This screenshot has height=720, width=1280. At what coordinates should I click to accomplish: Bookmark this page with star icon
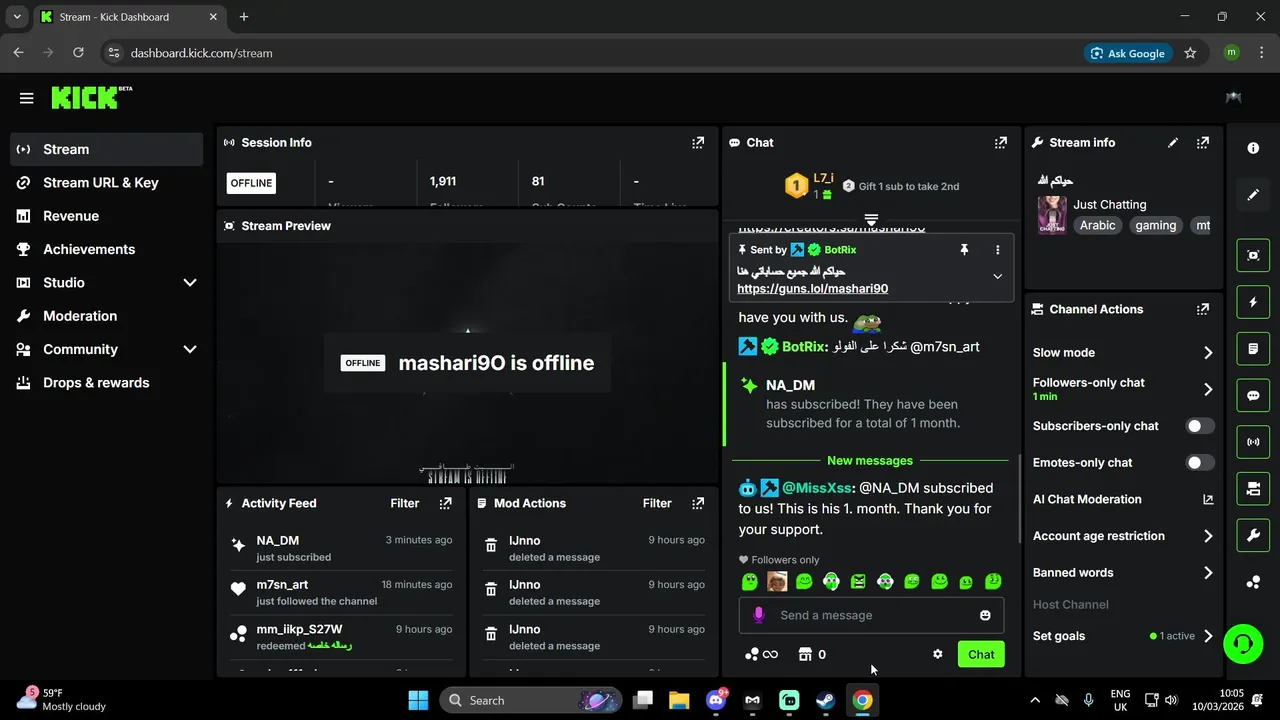(x=1190, y=53)
